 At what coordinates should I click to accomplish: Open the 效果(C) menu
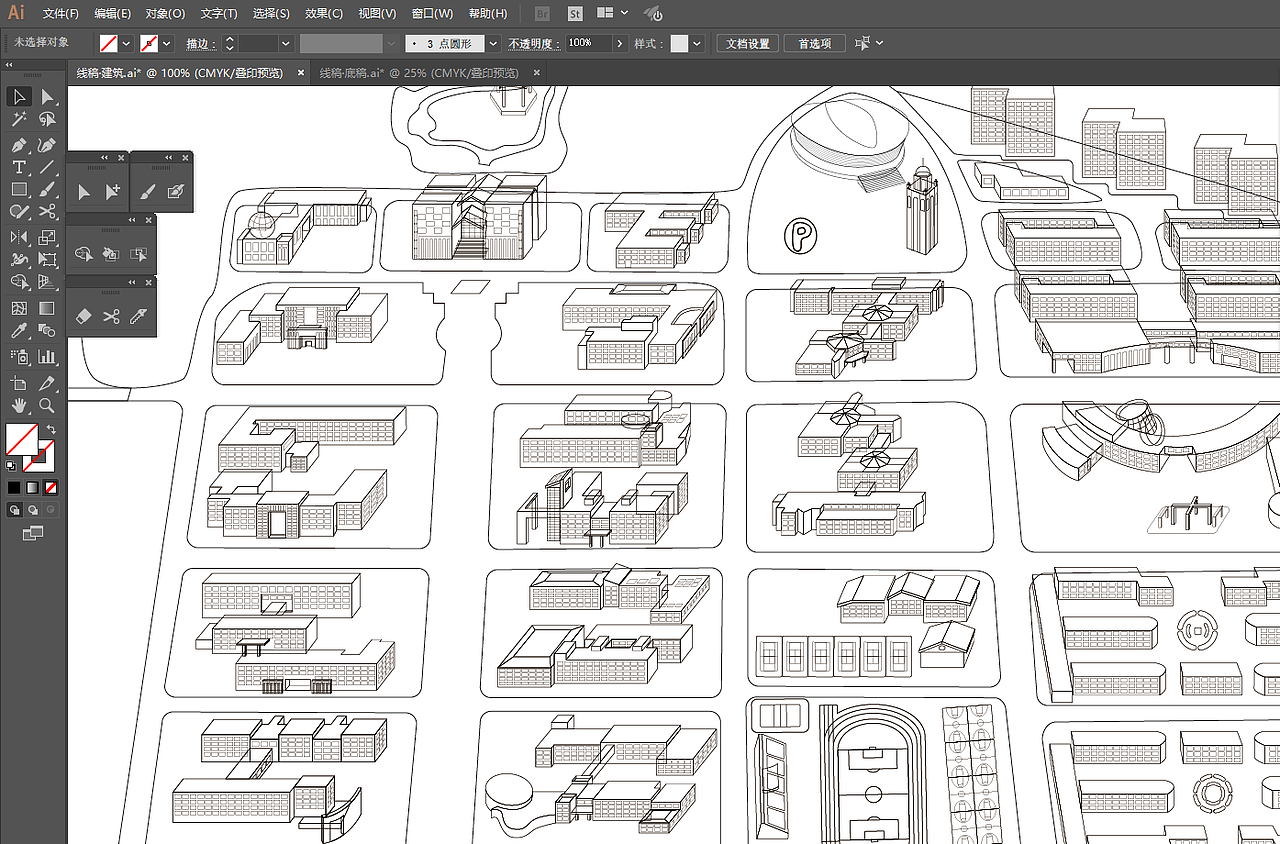(324, 14)
